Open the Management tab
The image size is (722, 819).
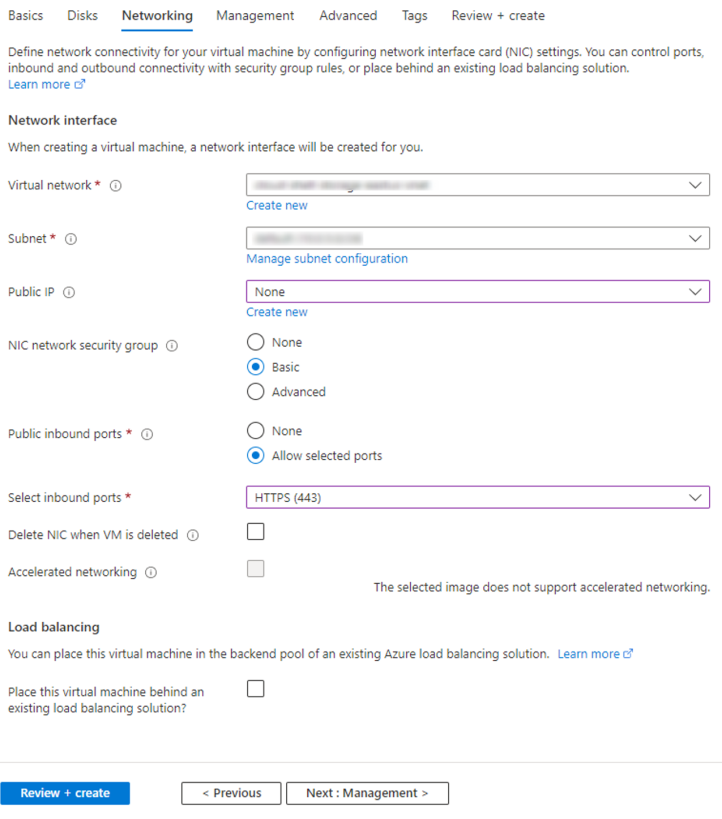click(255, 16)
